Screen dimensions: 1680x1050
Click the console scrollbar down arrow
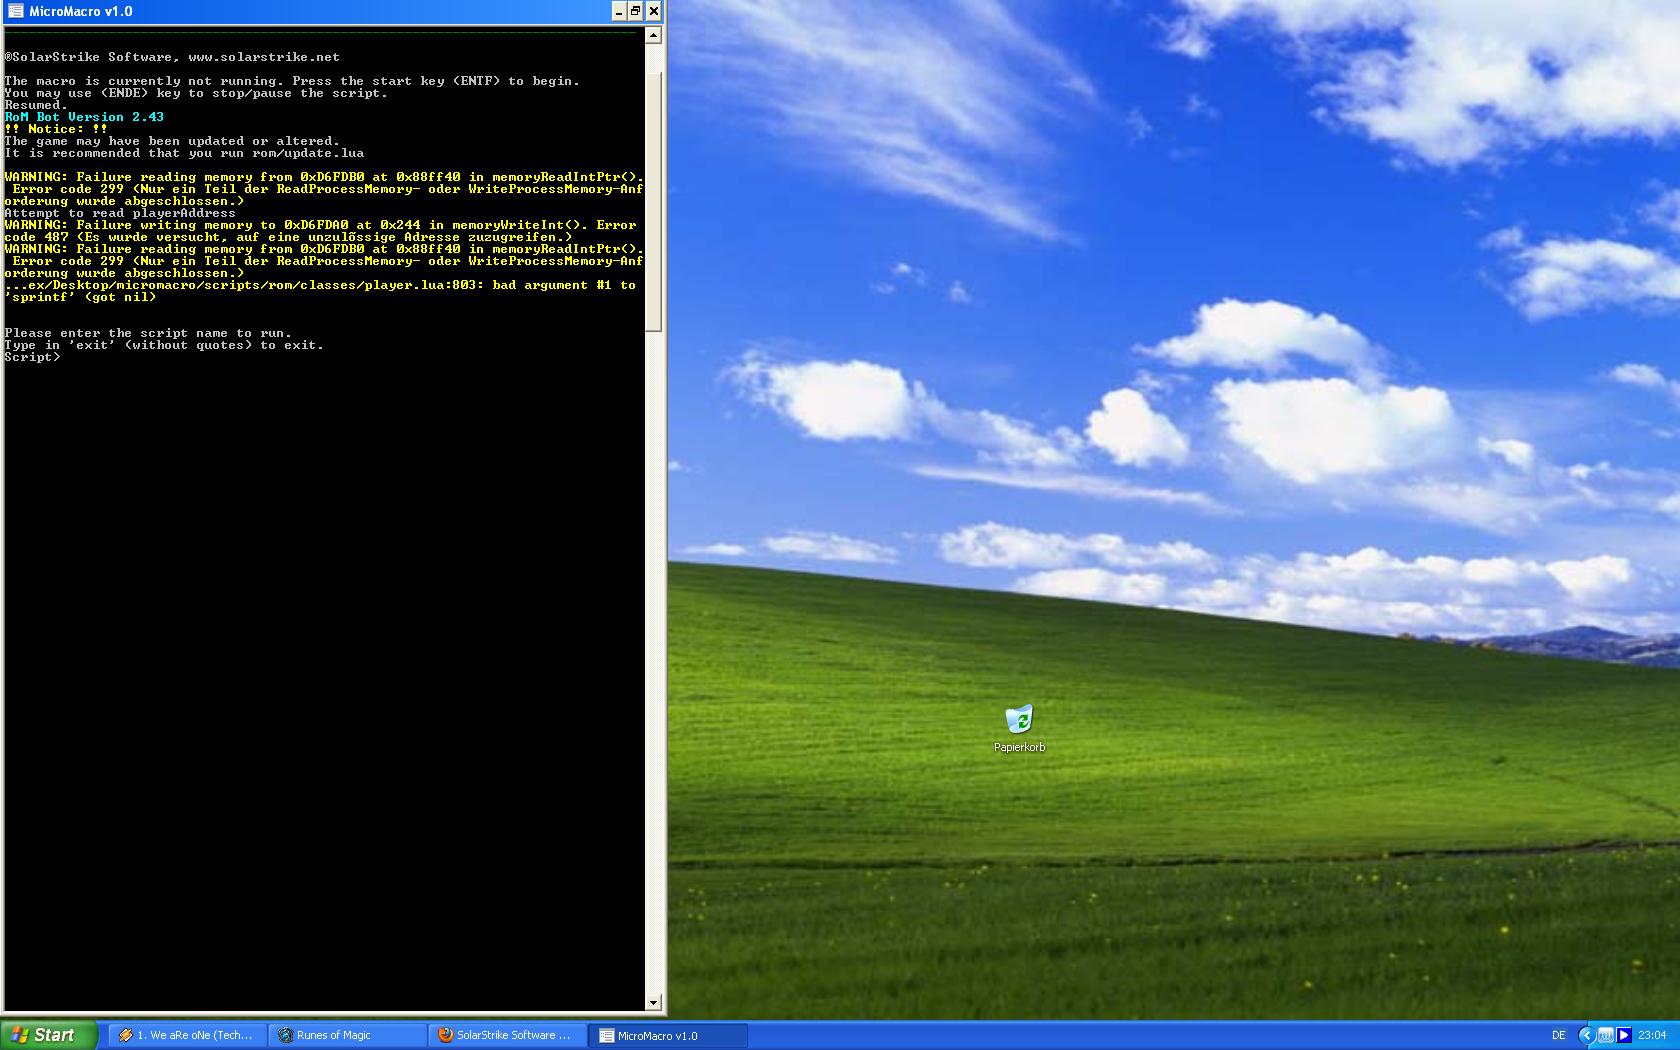click(x=654, y=1002)
